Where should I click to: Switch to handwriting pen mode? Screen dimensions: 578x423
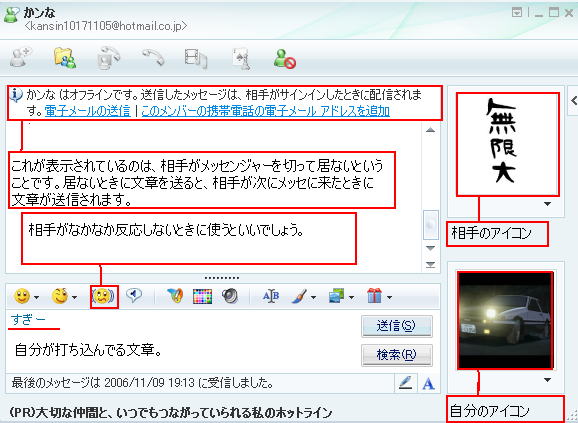pyautogui.click(x=405, y=383)
